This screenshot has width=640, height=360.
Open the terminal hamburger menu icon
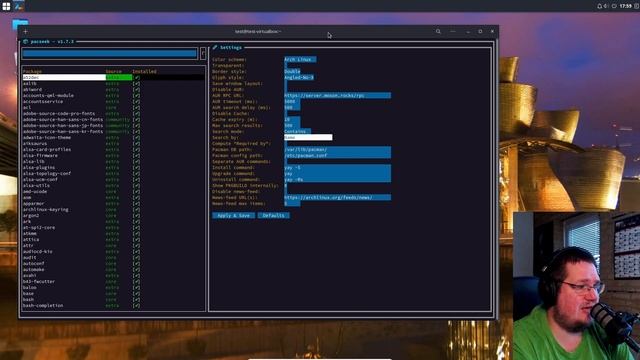453,31
